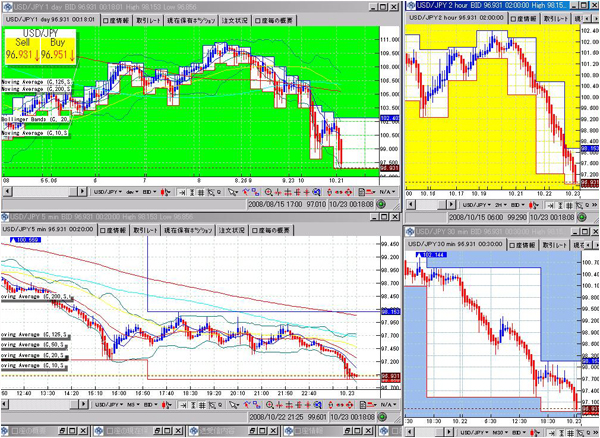Select the 注文状況 tab in 5 min chart window

[232, 230]
